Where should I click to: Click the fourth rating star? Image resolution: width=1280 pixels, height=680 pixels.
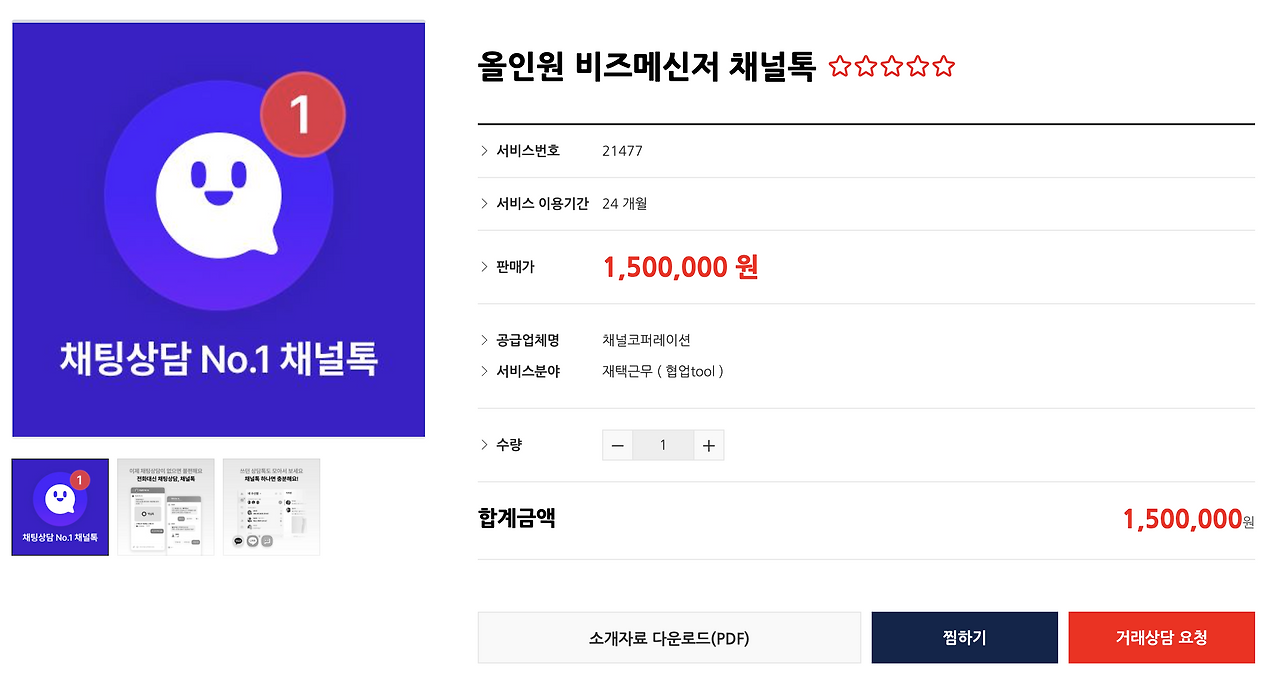(918, 67)
